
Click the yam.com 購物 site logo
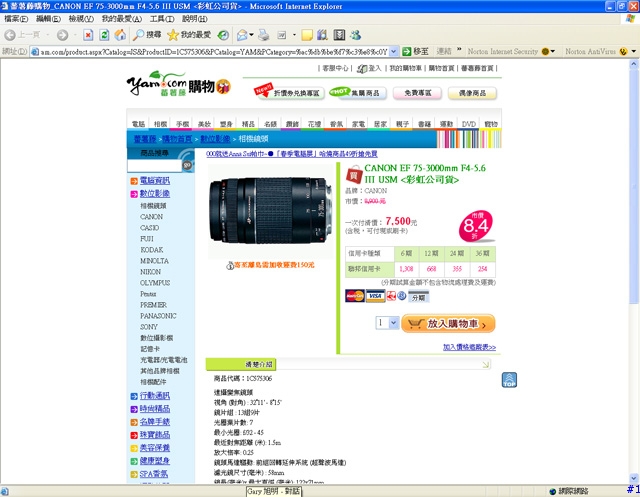(179, 84)
